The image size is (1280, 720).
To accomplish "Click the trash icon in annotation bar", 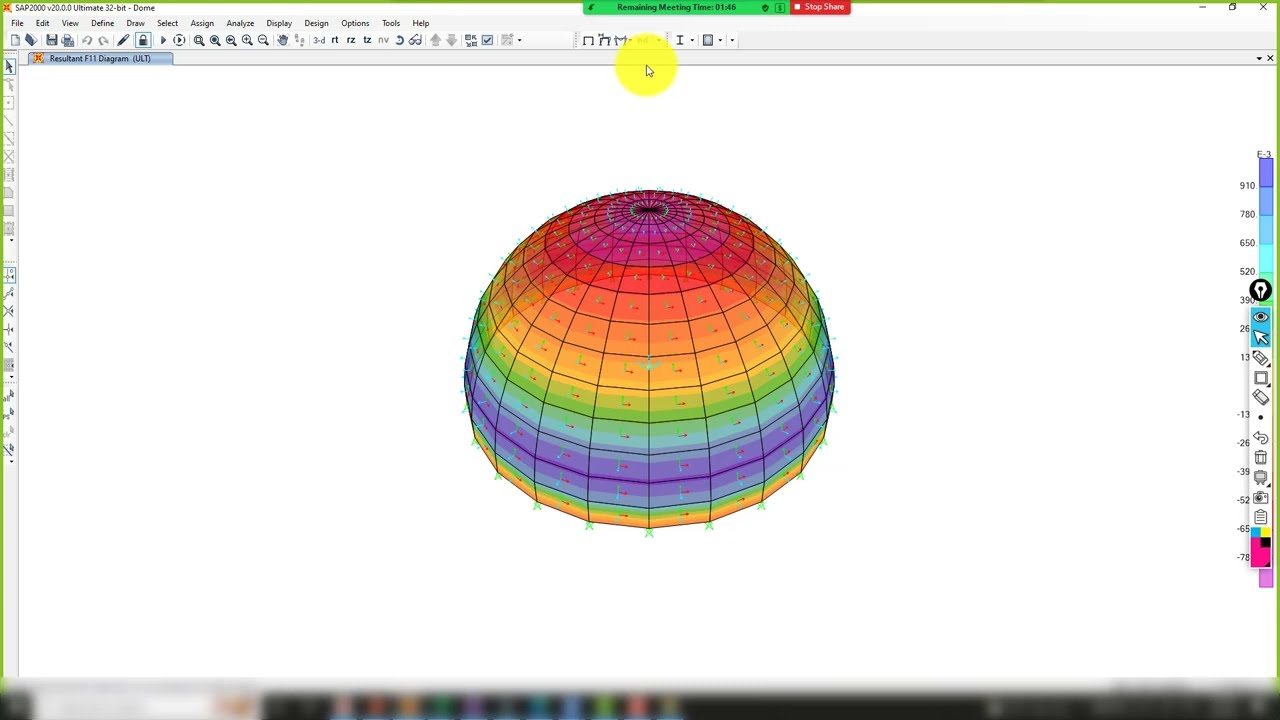I will pyautogui.click(x=1260, y=458).
